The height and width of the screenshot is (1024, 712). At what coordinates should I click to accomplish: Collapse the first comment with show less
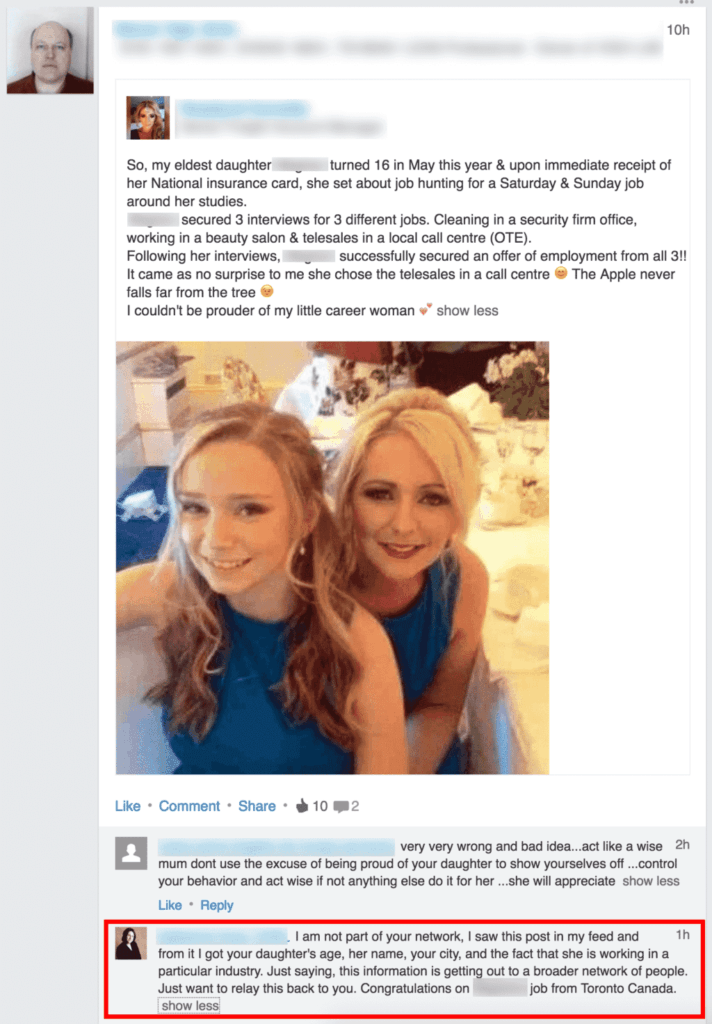[x=651, y=882]
